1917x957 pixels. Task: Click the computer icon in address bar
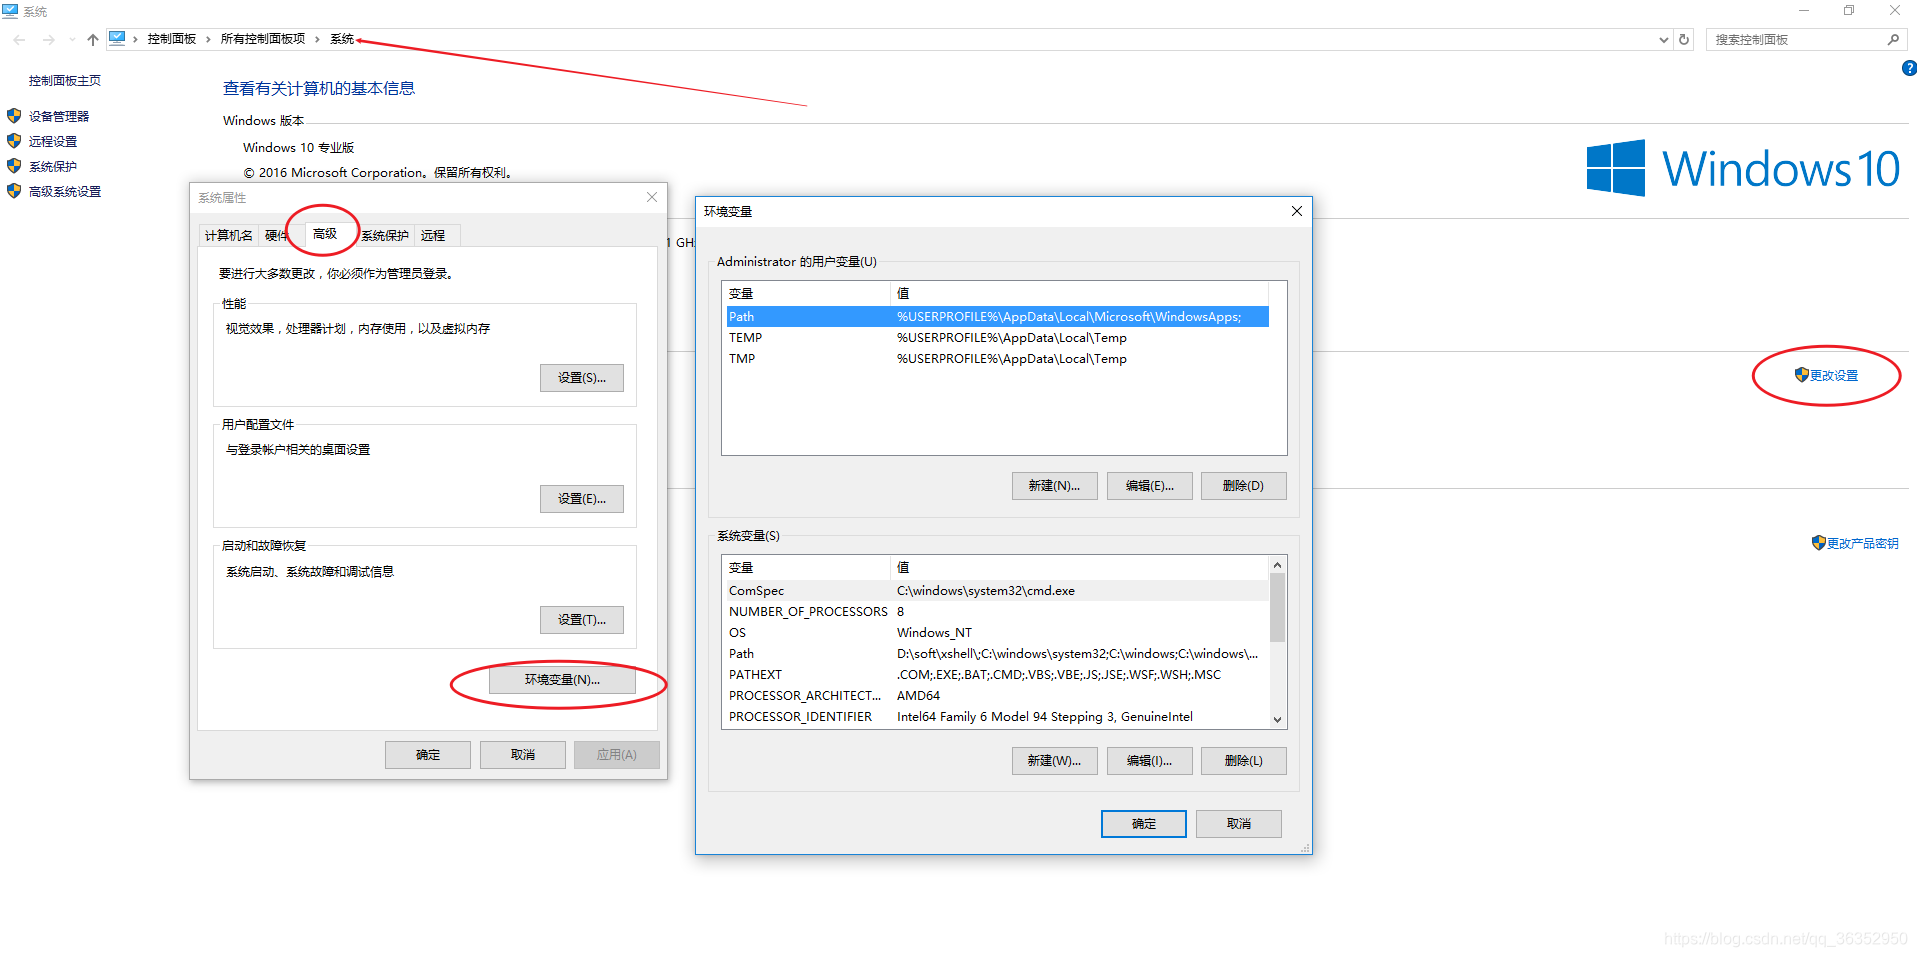pos(117,38)
